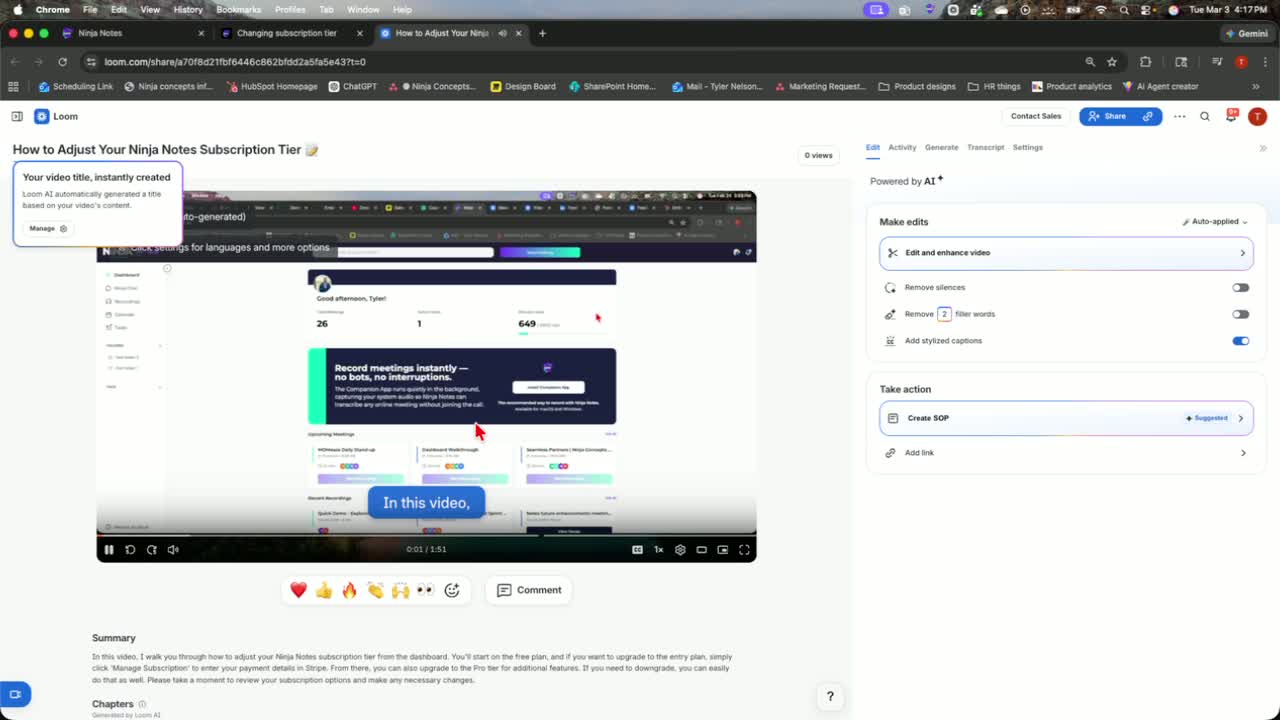Expand the Create SOP action
This screenshot has height=720, width=1280.
pyautogui.click(x=1066, y=418)
